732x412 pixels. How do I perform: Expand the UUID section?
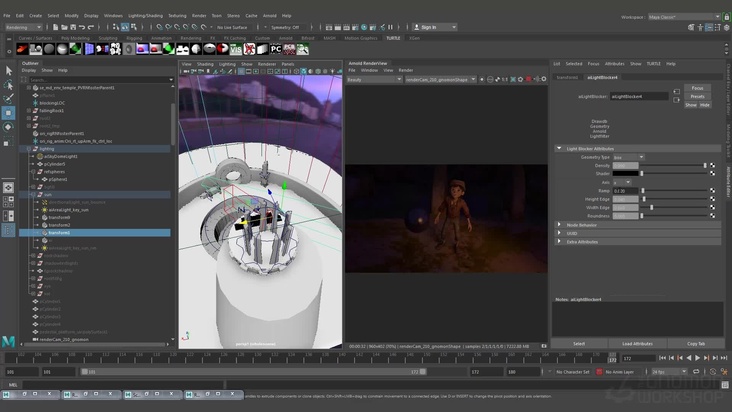point(559,233)
